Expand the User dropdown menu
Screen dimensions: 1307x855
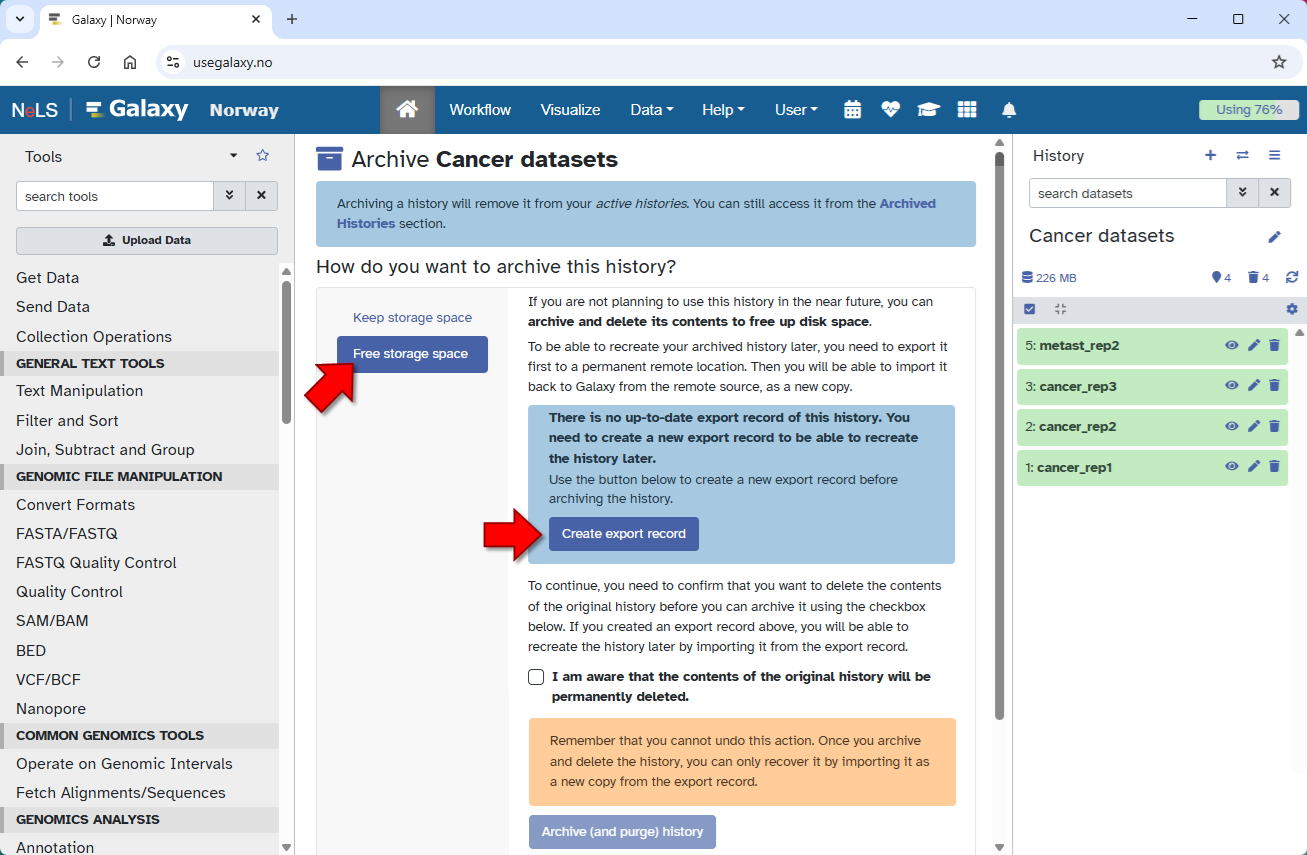pyautogui.click(x=795, y=110)
